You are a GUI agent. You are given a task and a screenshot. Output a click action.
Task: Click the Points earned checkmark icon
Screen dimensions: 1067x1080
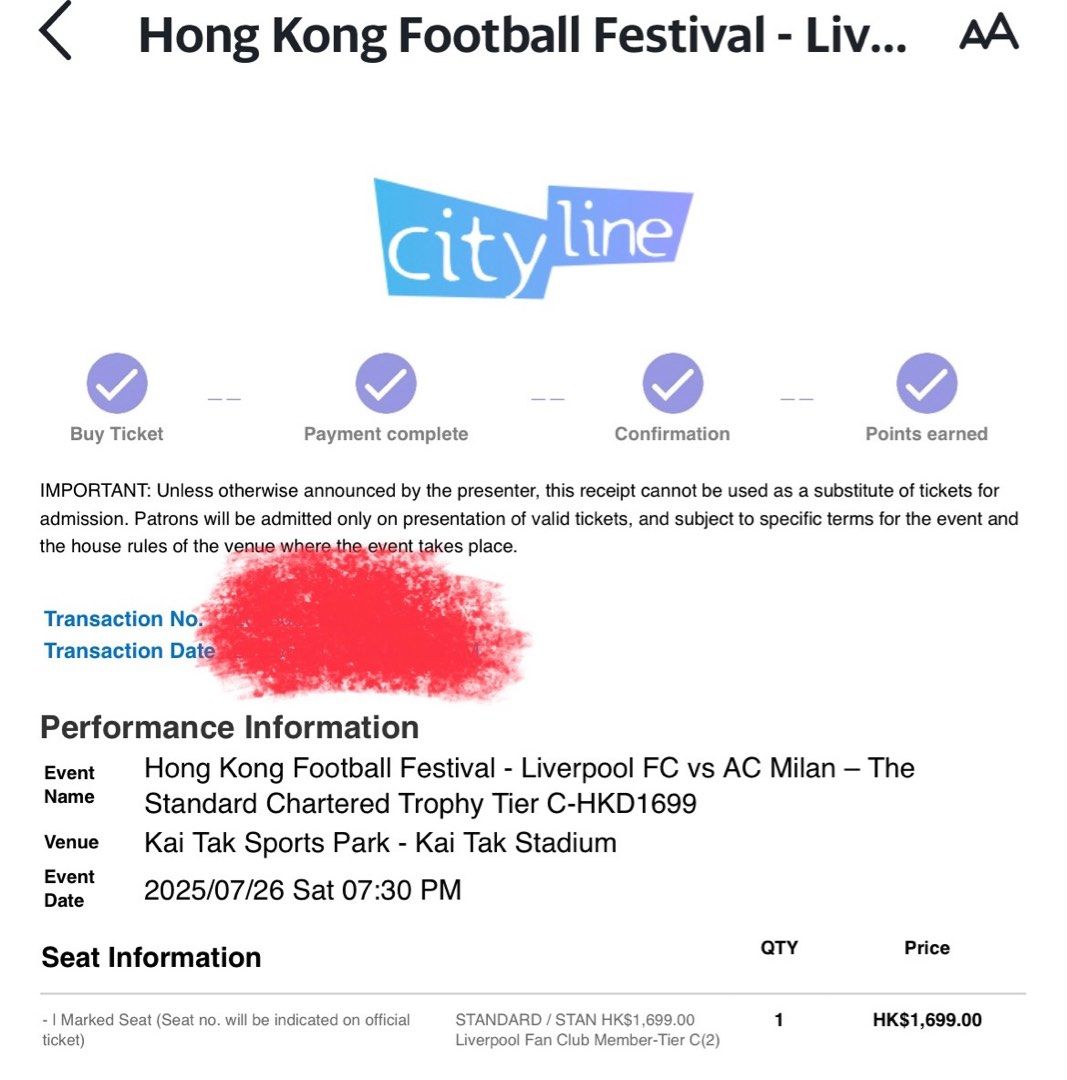927,383
